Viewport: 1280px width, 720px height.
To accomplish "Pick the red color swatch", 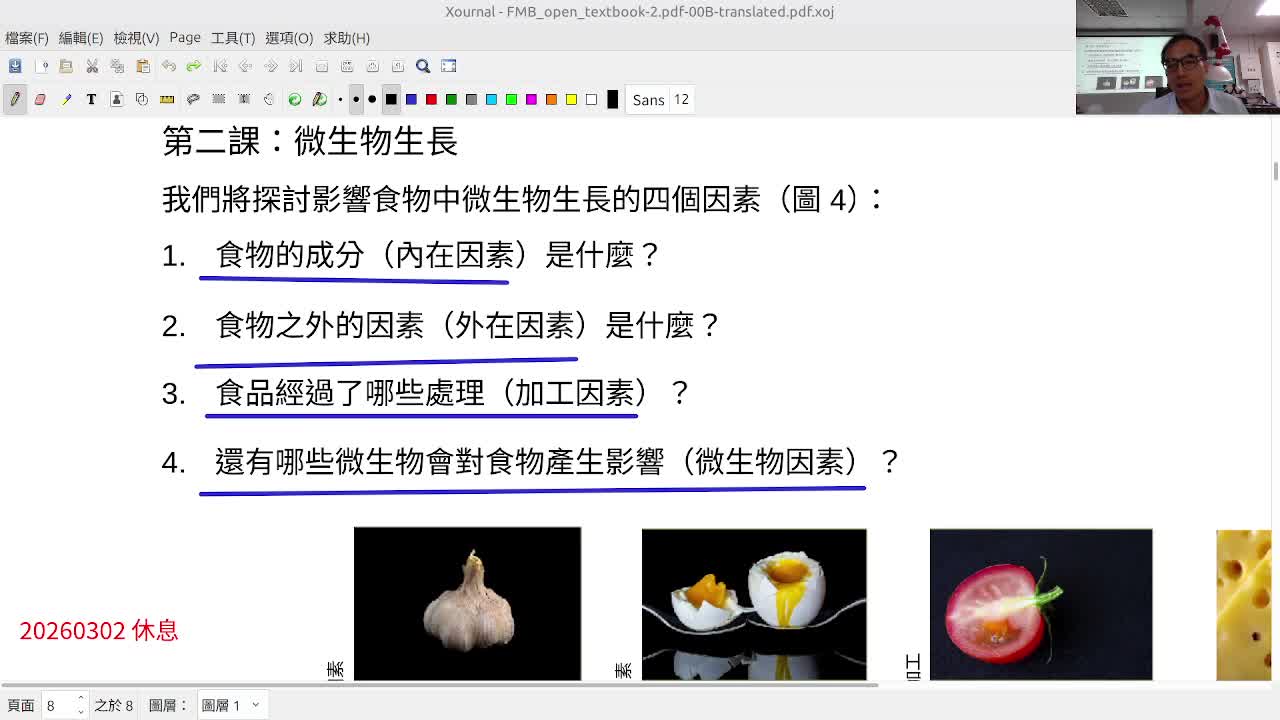I will coord(431,99).
